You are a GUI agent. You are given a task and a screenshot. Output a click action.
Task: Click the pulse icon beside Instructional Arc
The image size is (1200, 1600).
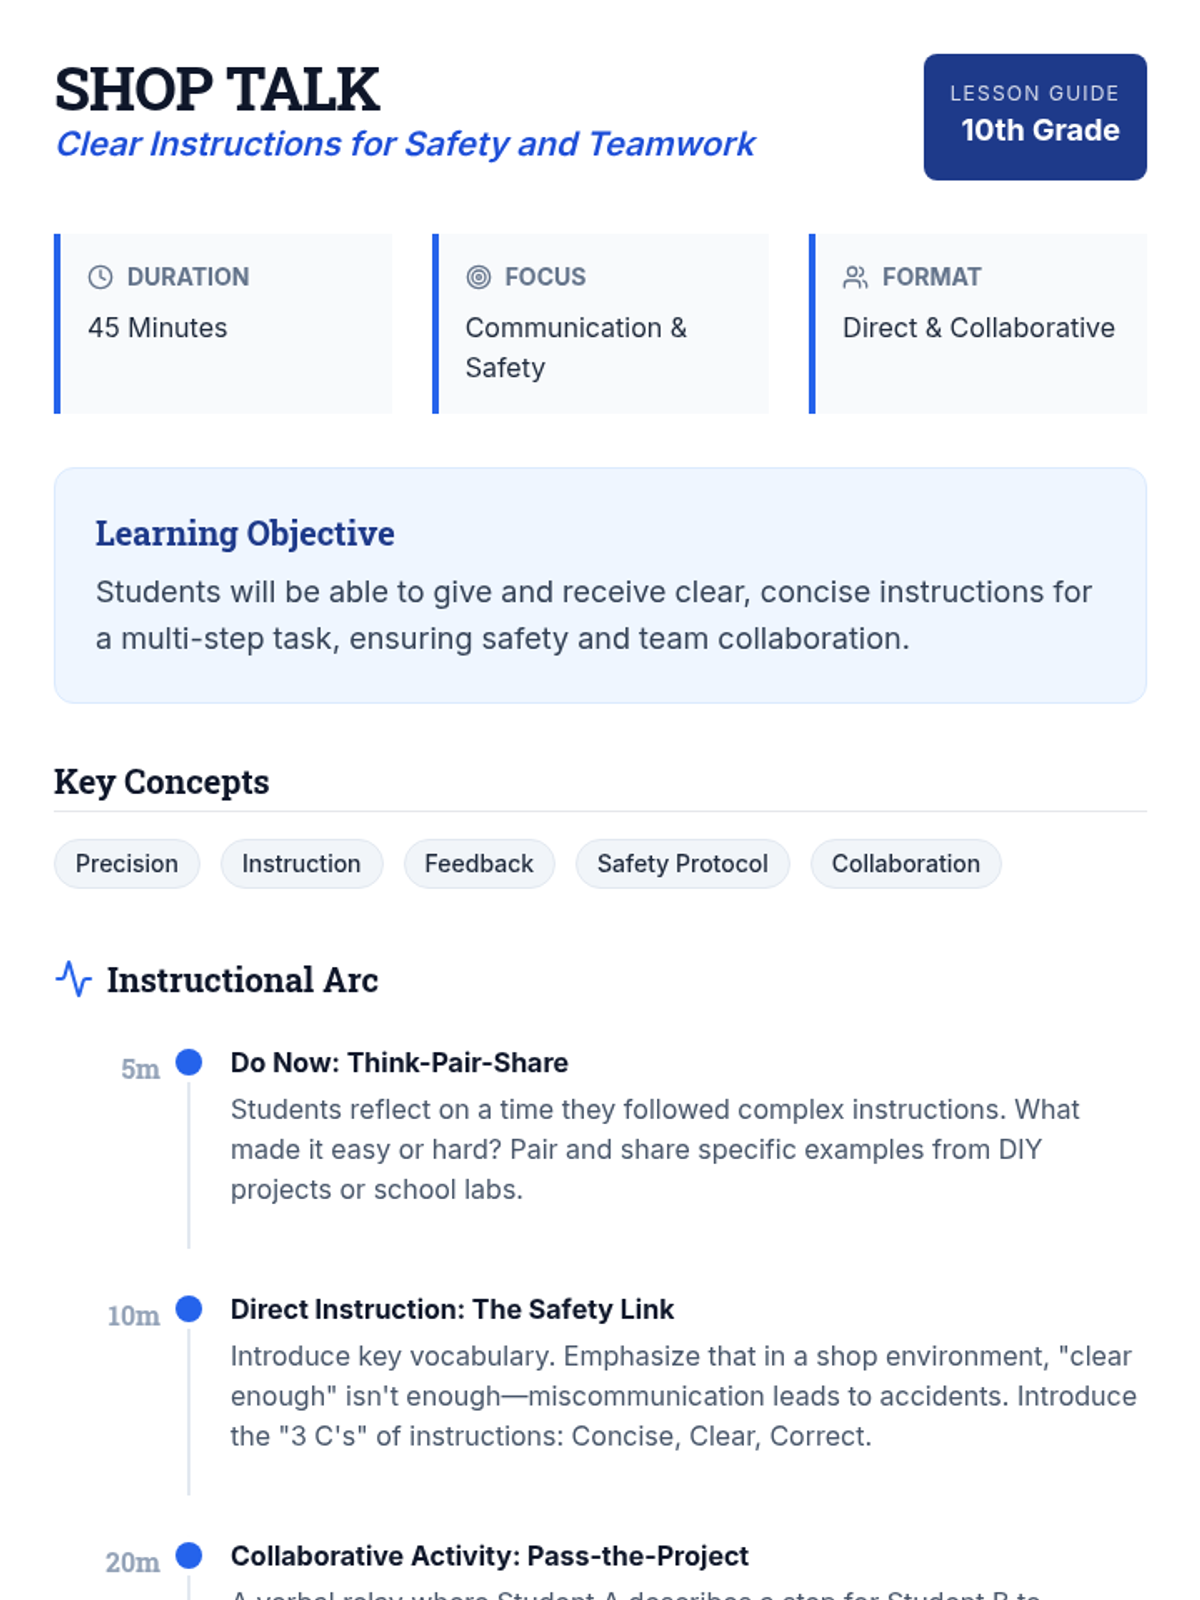click(x=74, y=979)
